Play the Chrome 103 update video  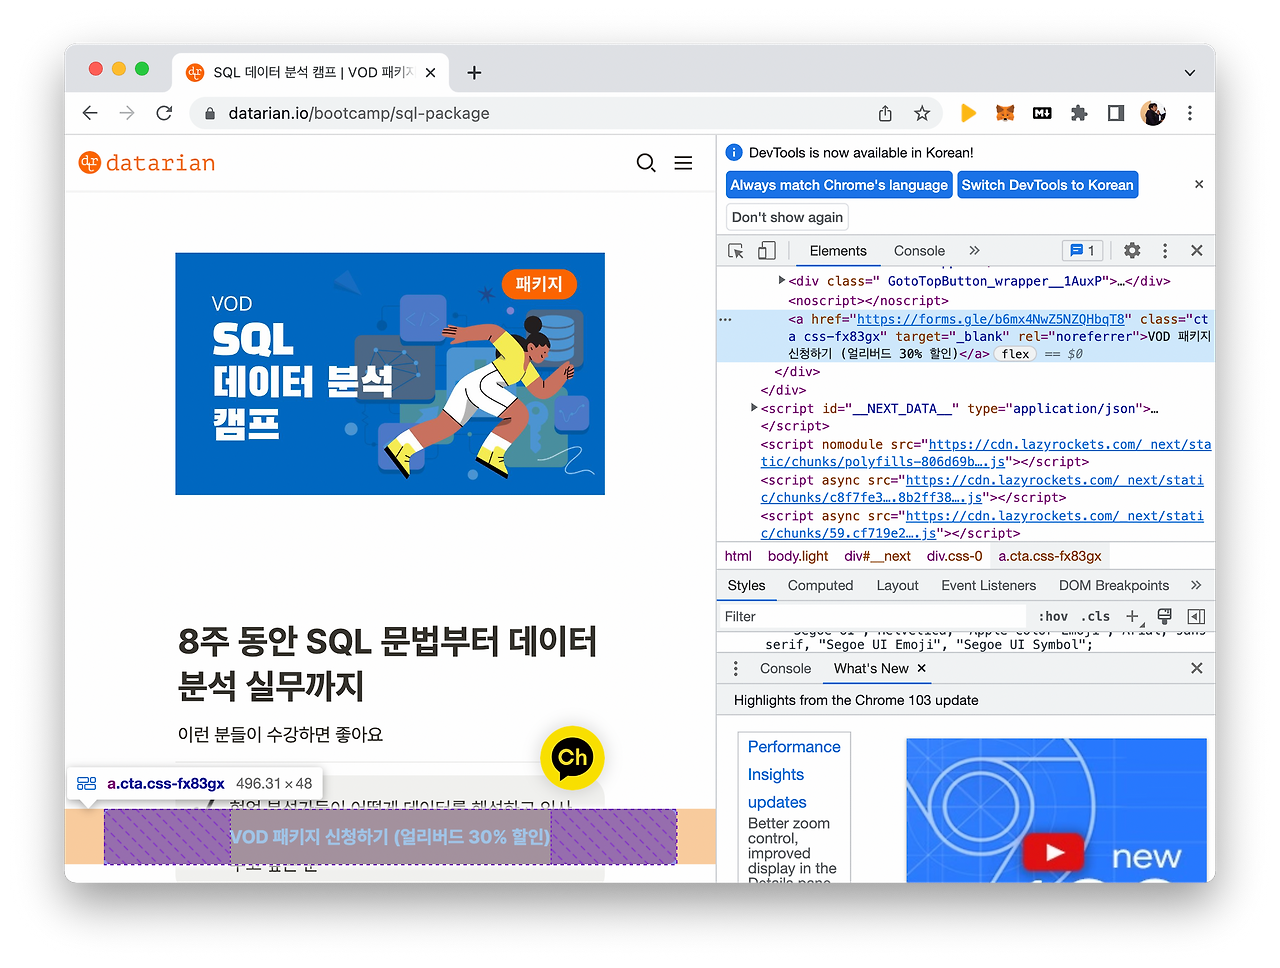(x=1052, y=852)
